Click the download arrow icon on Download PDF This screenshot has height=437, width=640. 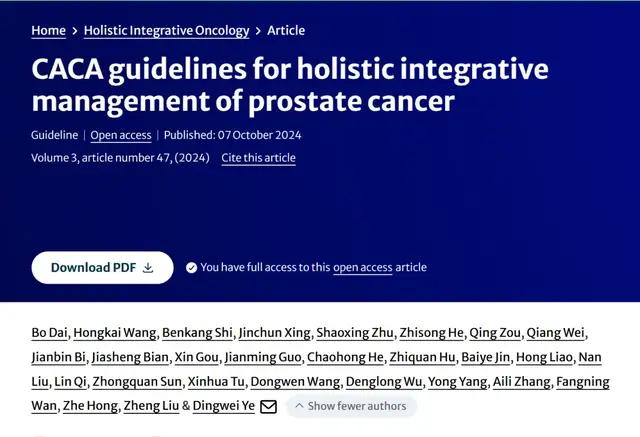click(x=148, y=267)
